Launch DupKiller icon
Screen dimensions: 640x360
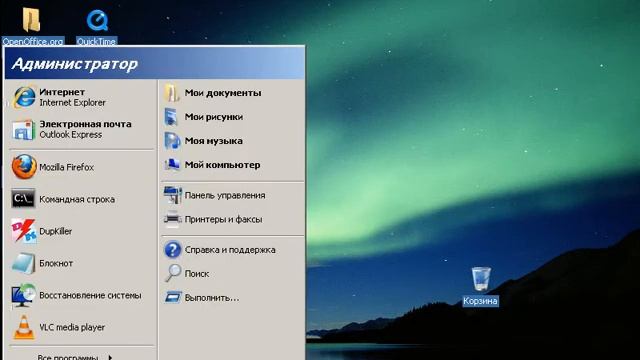tap(23, 231)
